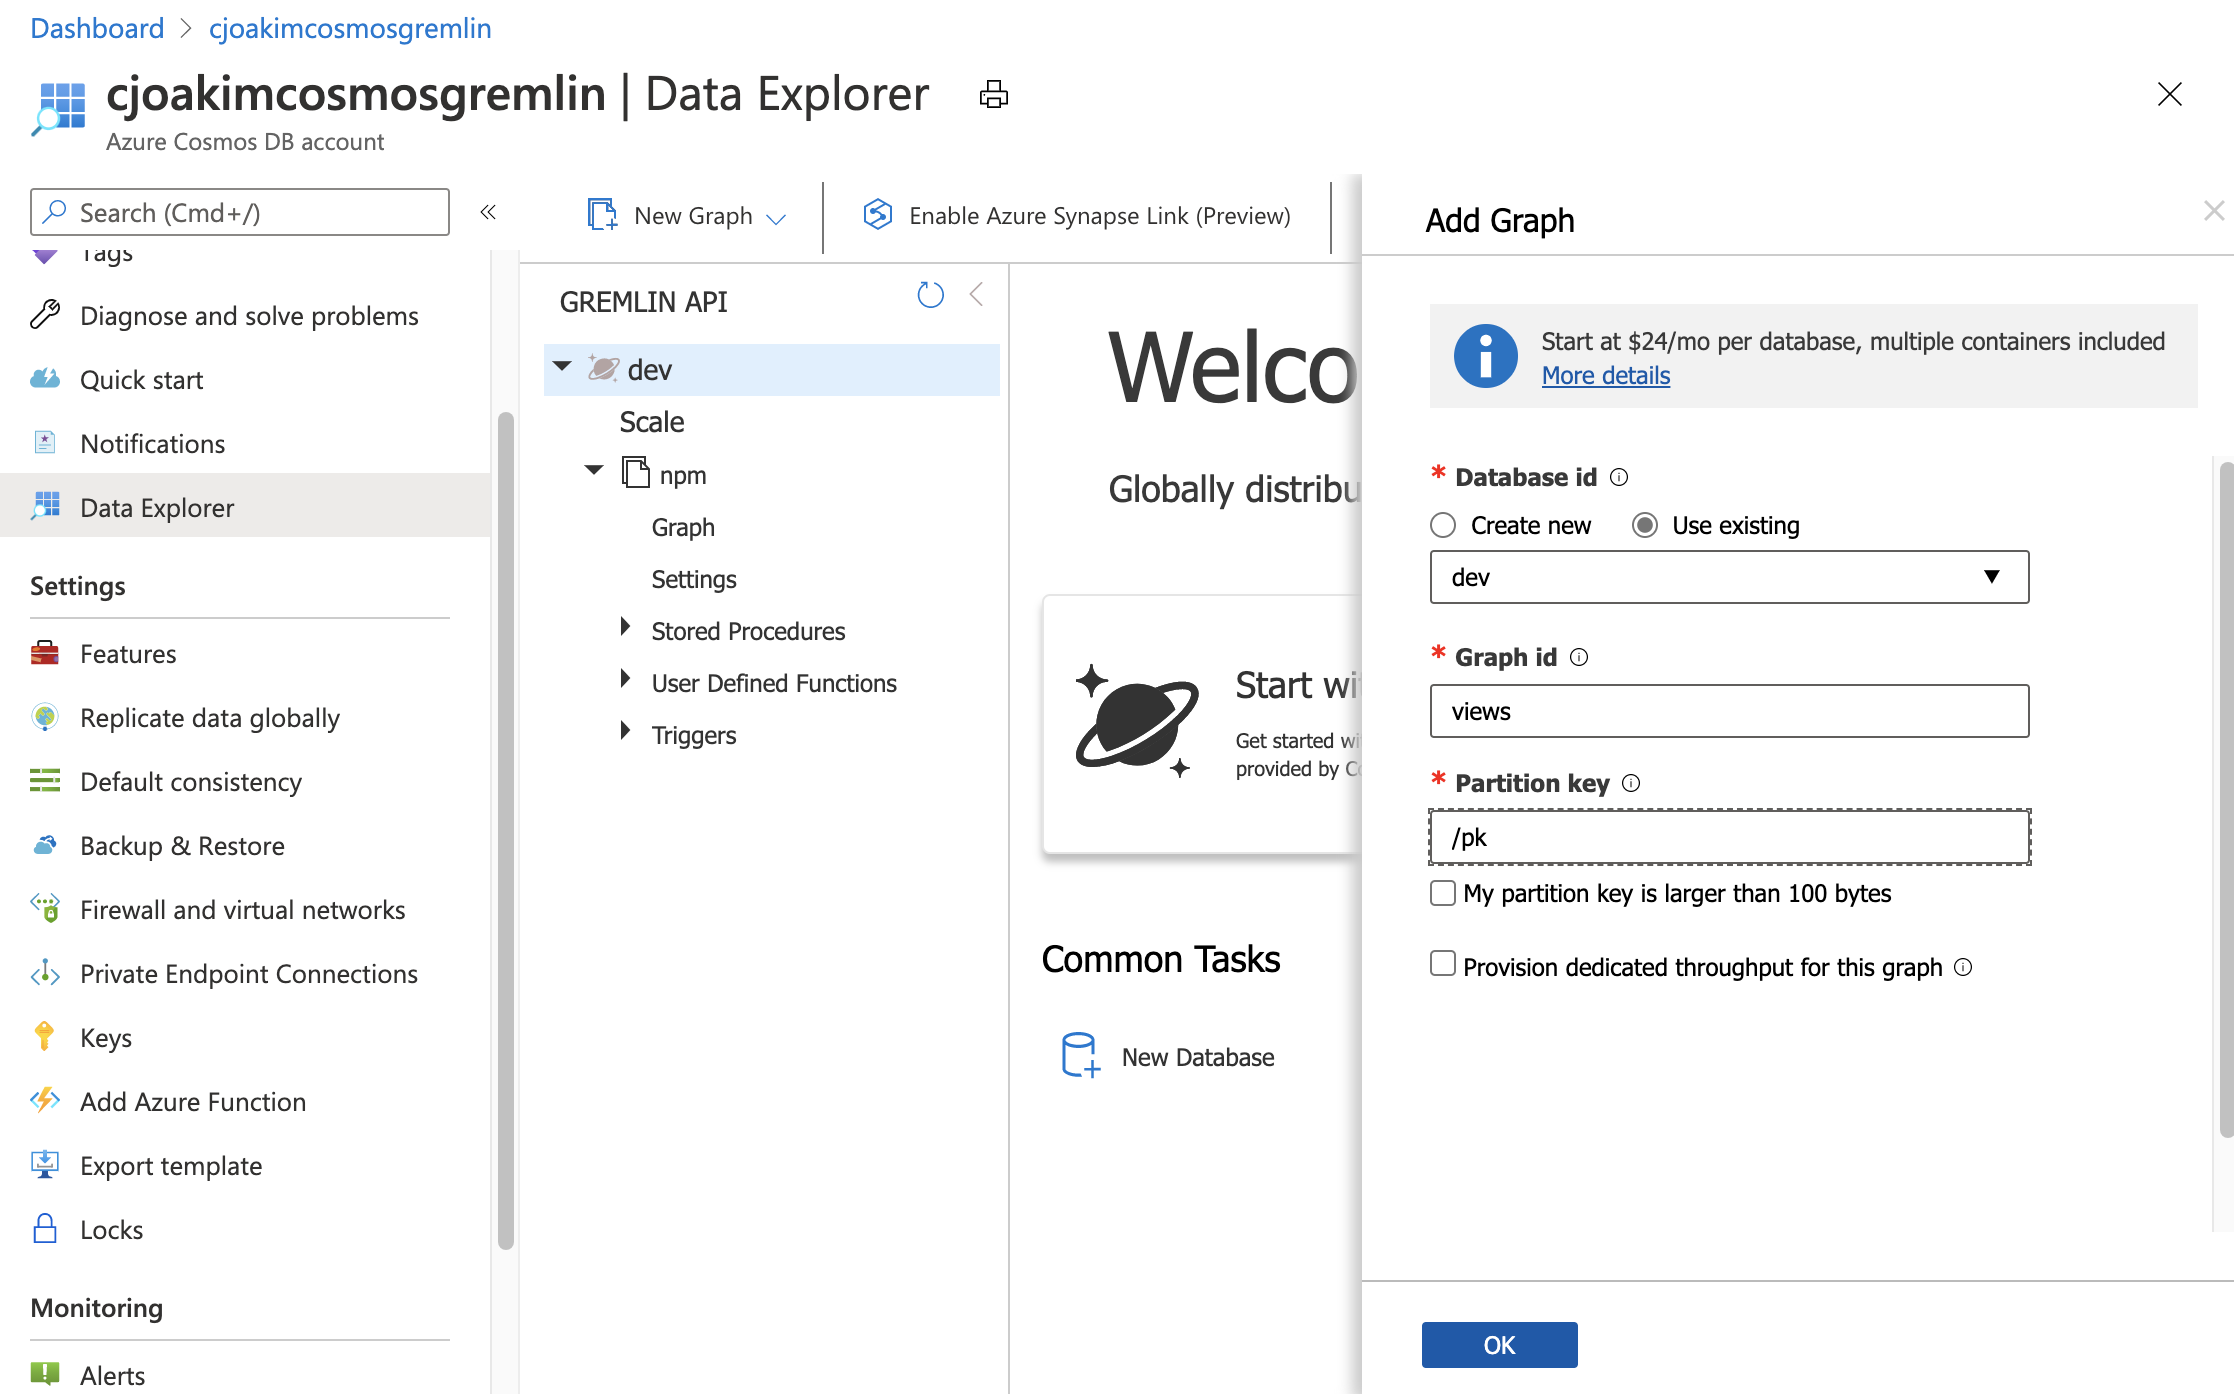Viewport: 2234px width, 1394px height.
Task: Click the Firewall and virtual networks icon
Action: point(45,908)
